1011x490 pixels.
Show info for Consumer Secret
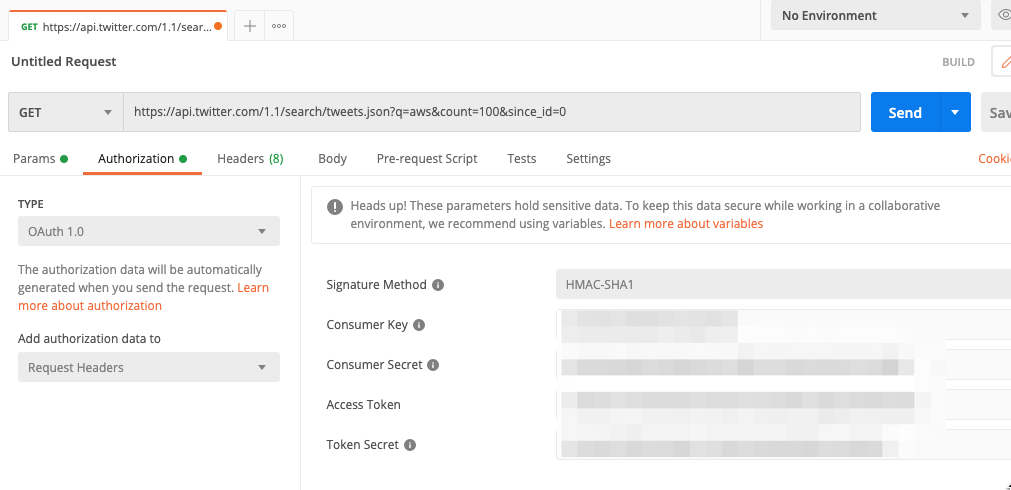(433, 365)
